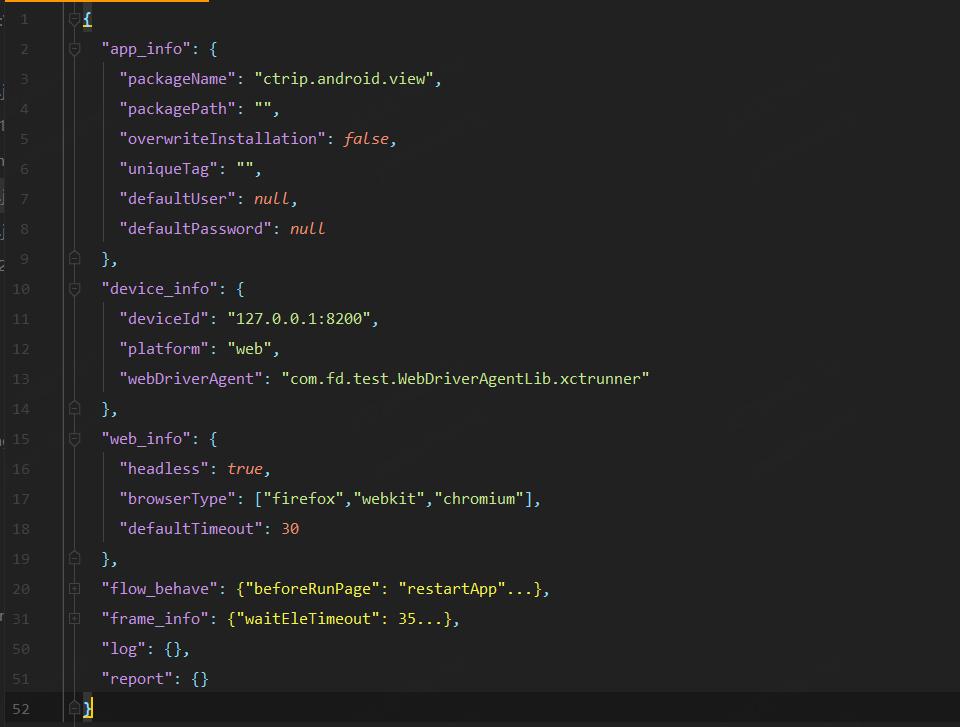
Task: Click line number 52 in the gutter
Action: (21, 709)
